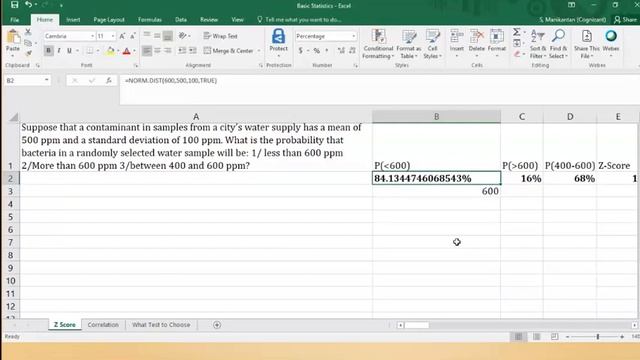Click the Increase Decimal icon

341,51
